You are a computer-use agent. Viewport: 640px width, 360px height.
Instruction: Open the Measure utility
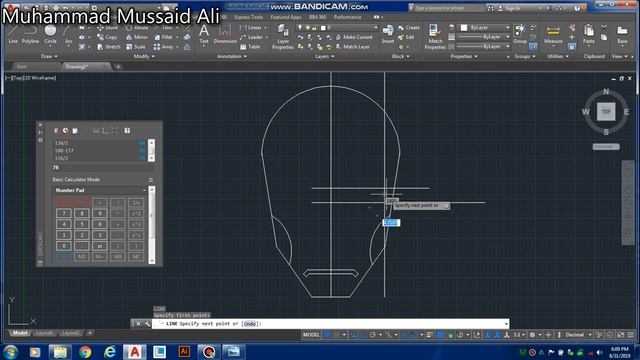tap(553, 34)
